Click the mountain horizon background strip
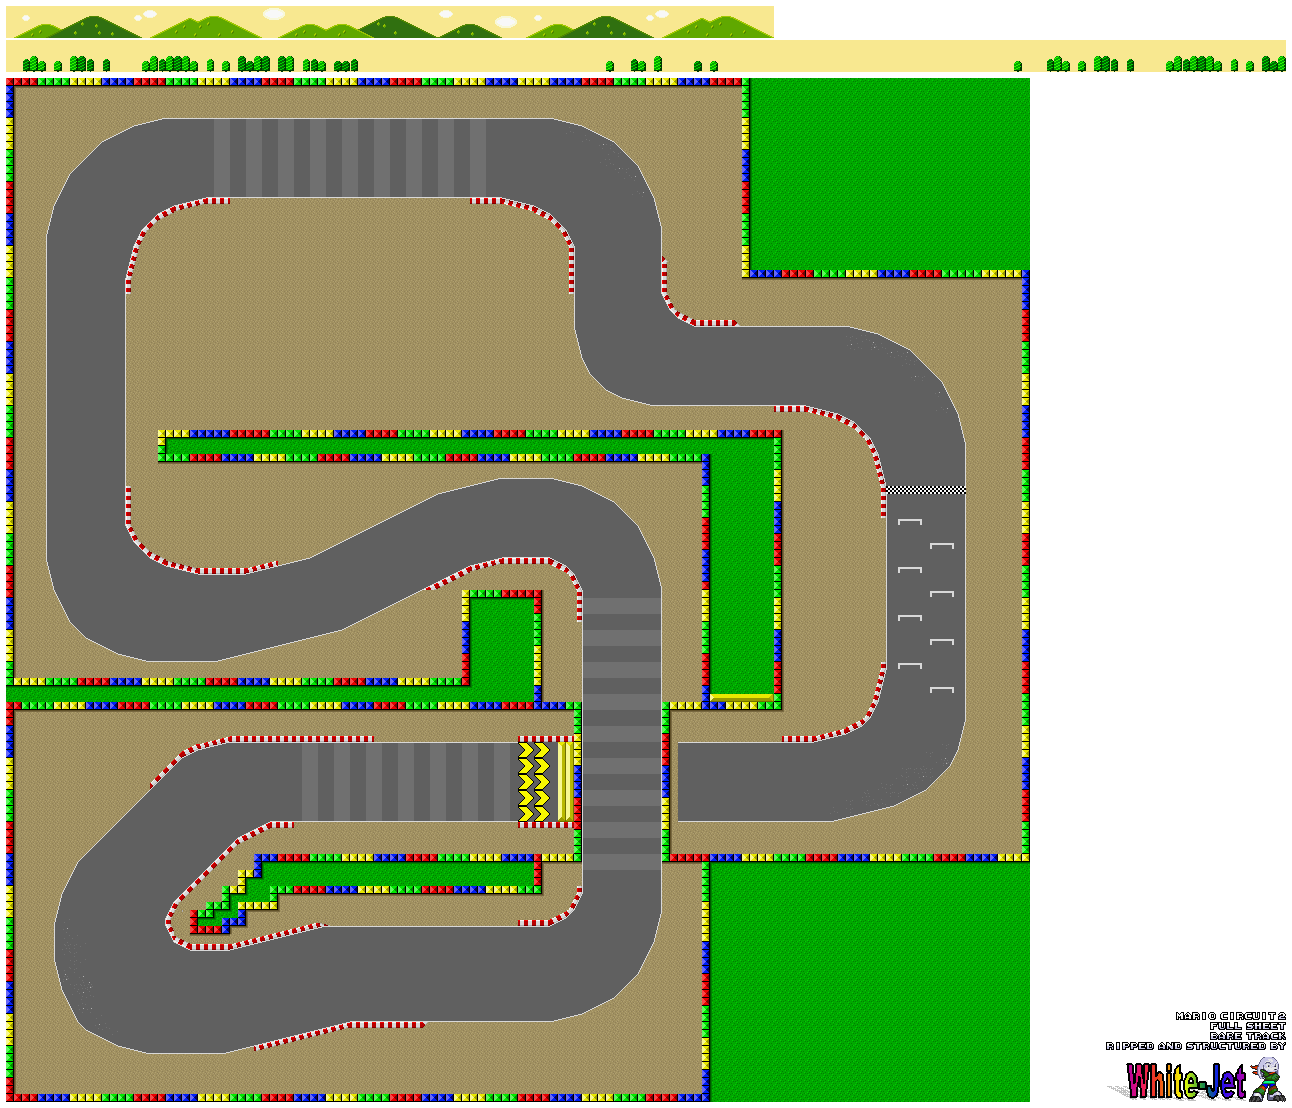The image size is (1292, 1108). point(390,22)
